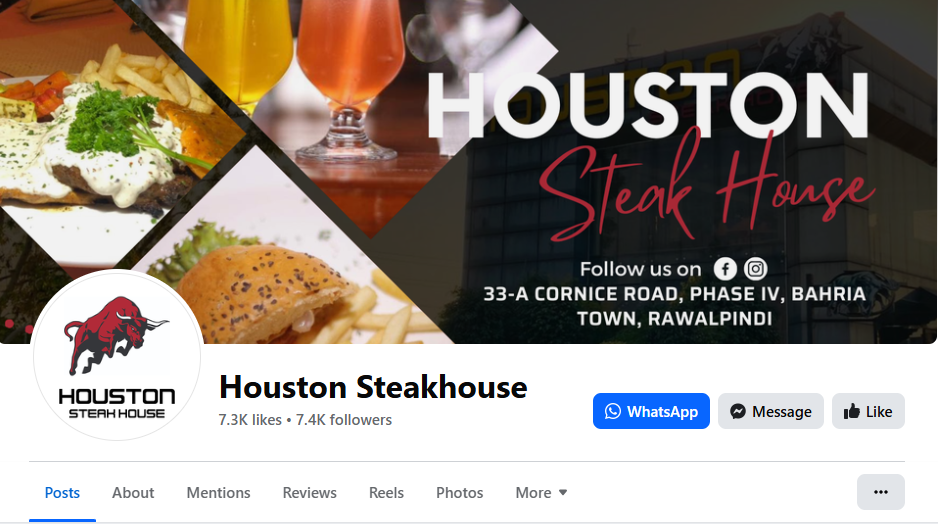Image resolution: width=938 pixels, height=524 pixels.
Task: Go to the Mentions tab
Action: point(218,492)
